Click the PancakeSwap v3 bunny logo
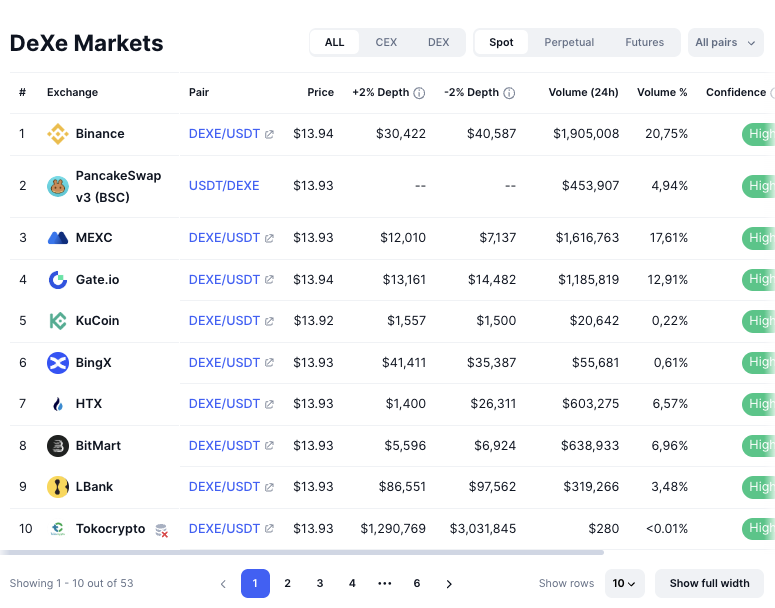The image size is (775, 608). click(58, 186)
